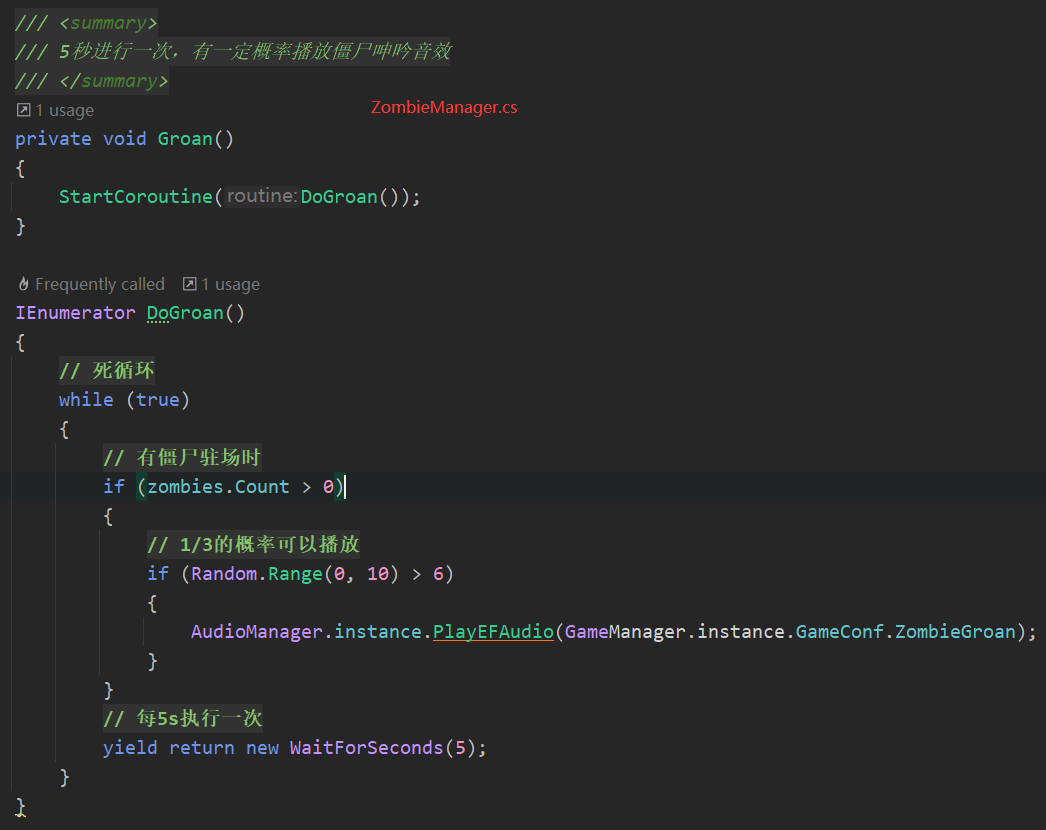1046x830 pixels.
Task: Click the IEnumerator return type keyword
Action: click(75, 312)
